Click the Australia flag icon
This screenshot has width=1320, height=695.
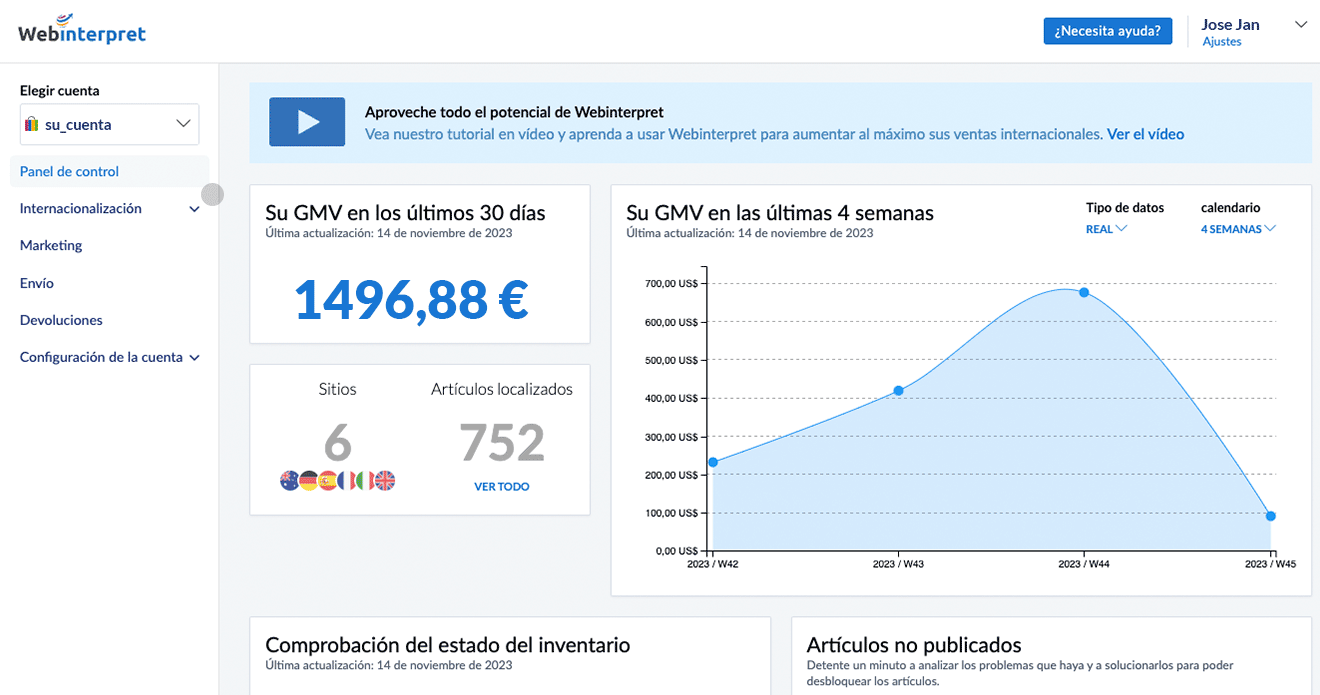coord(291,481)
